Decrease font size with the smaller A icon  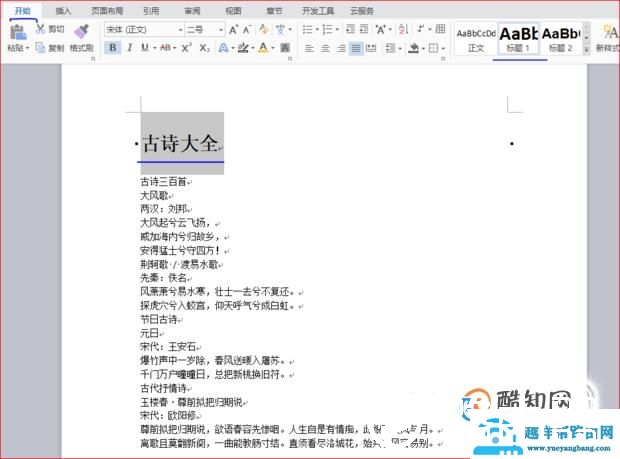tap(247, 30)
